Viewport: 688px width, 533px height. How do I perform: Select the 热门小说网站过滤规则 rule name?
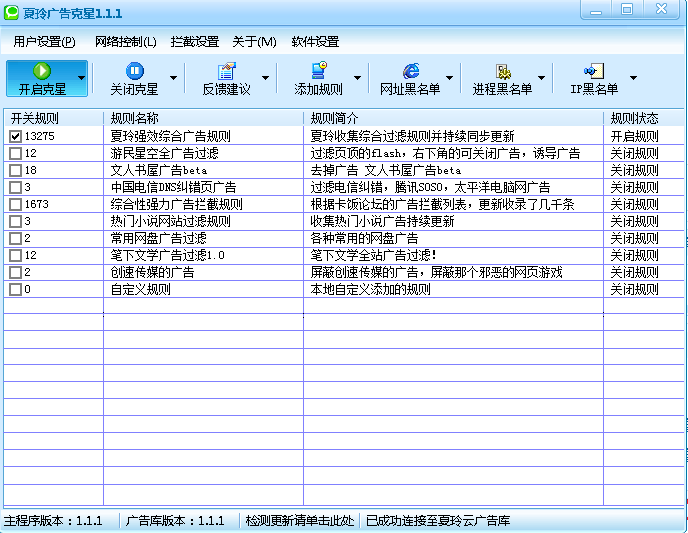coord(171,222)
